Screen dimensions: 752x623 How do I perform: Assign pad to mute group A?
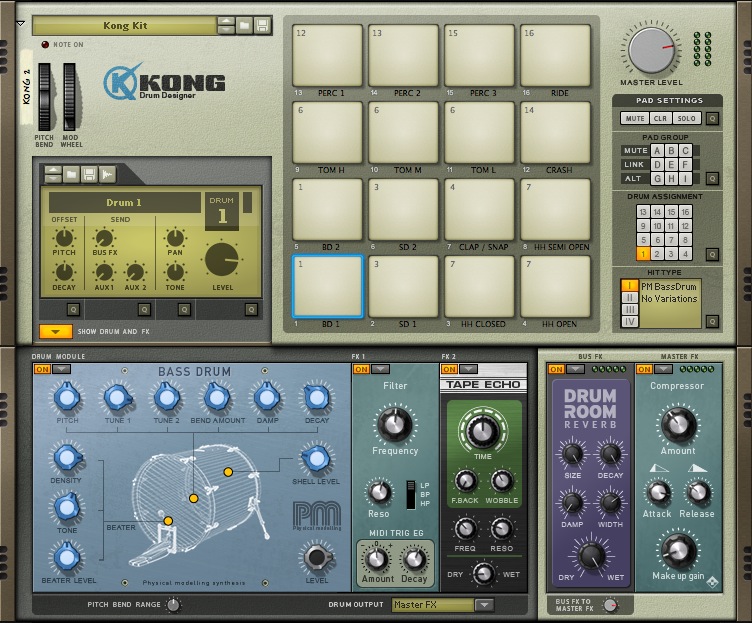(x=657, y=151)
